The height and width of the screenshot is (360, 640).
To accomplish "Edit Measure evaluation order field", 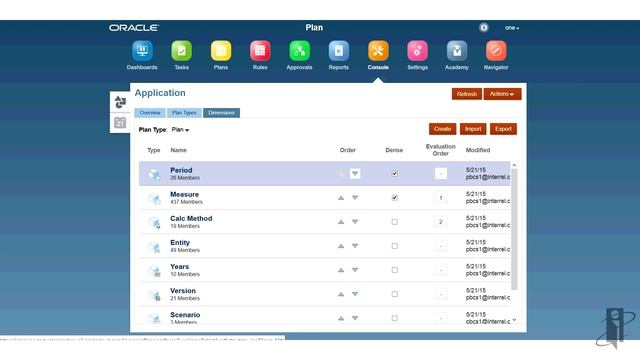I will tap(440, 198).
